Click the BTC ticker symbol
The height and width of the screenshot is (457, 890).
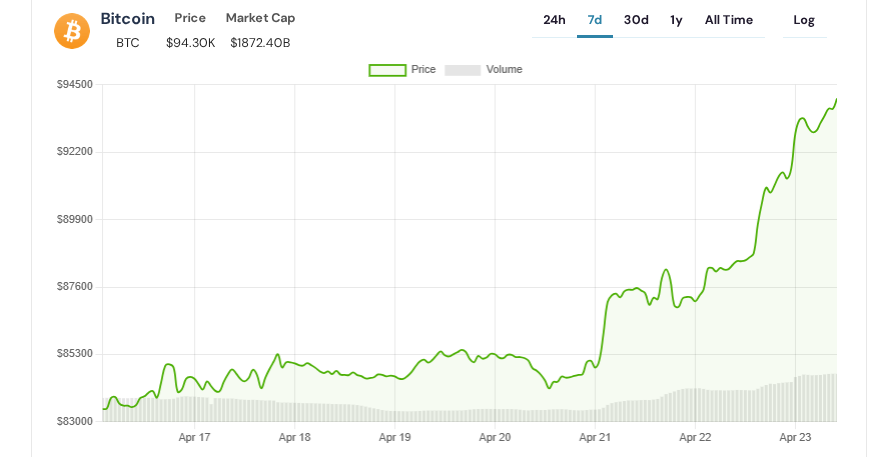pos(128,43)
